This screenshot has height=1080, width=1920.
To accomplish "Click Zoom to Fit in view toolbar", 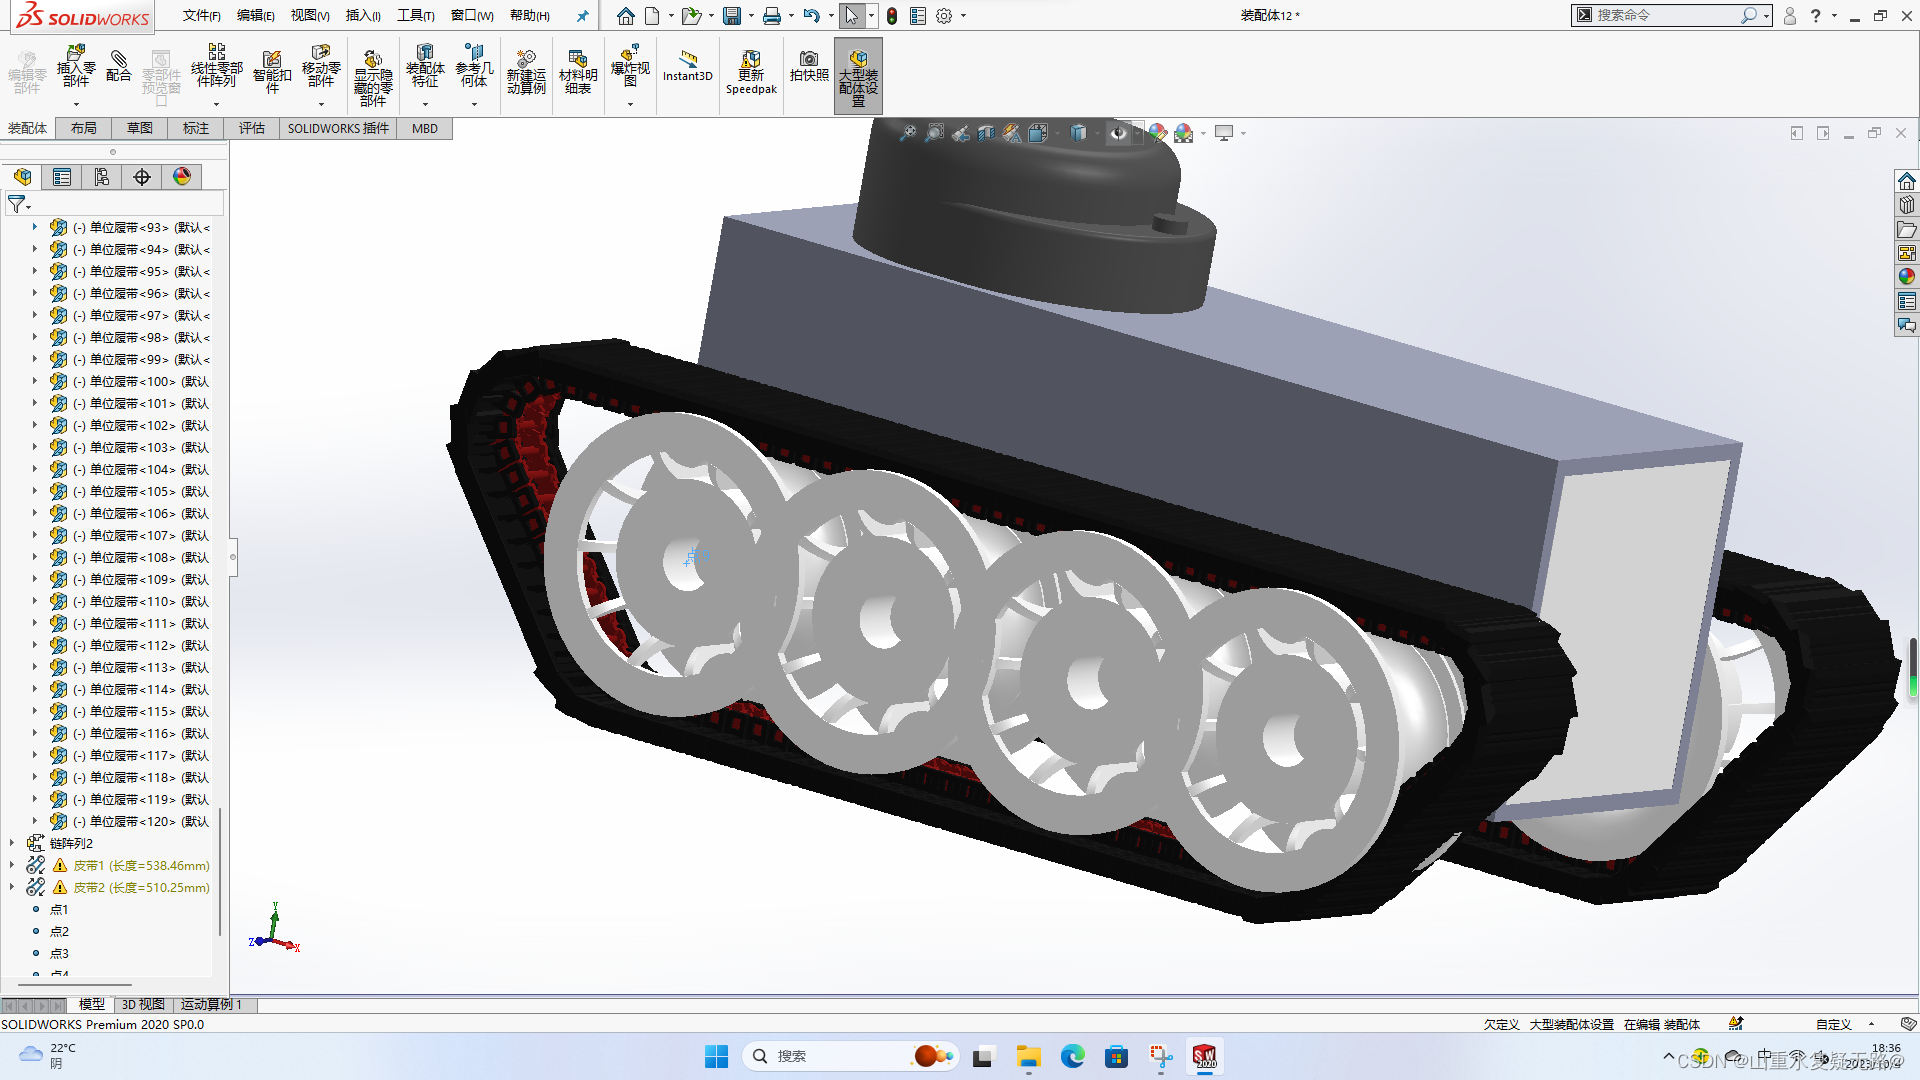I will [908, 133].
